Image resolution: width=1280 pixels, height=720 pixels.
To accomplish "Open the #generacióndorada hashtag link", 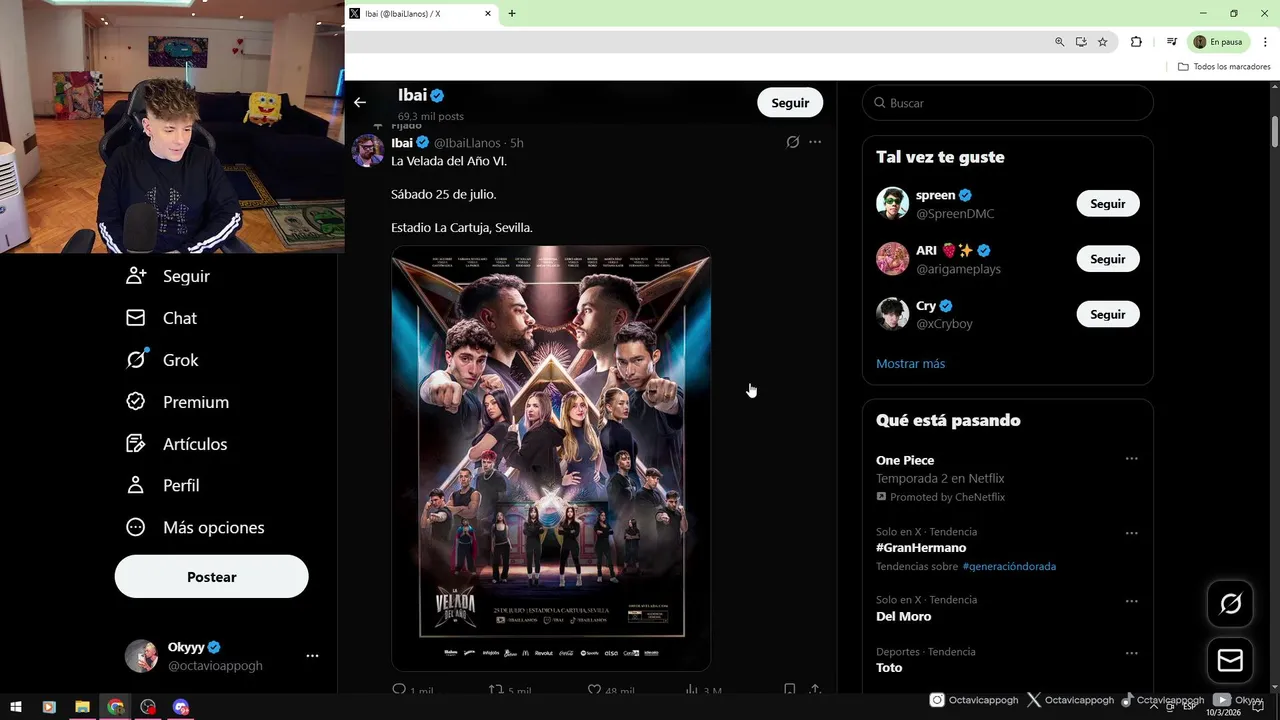I will pyautogui.click(x=1009, y=566).
